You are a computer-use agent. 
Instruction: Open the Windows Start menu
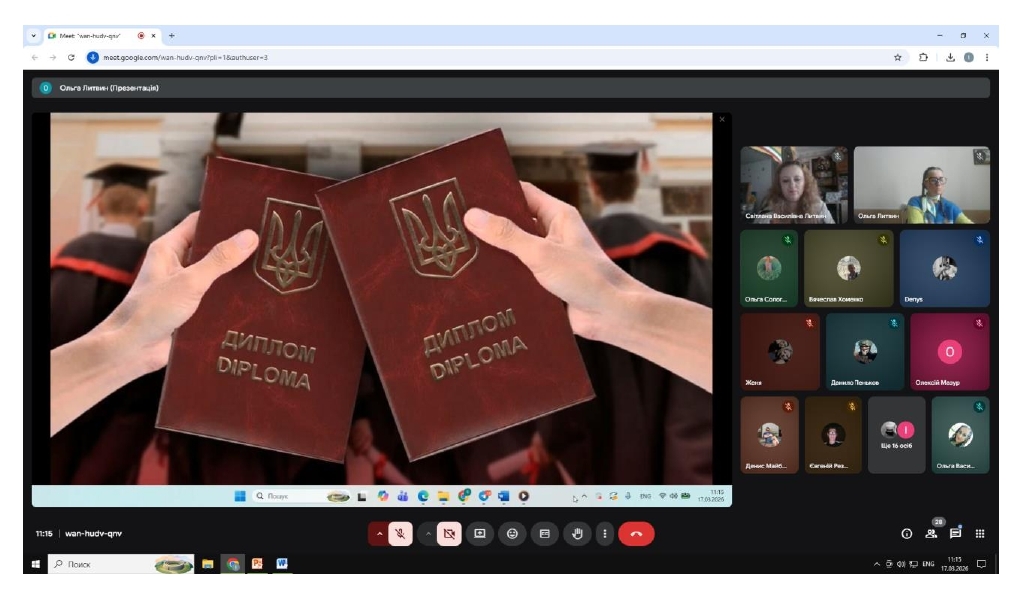(36, 564)
